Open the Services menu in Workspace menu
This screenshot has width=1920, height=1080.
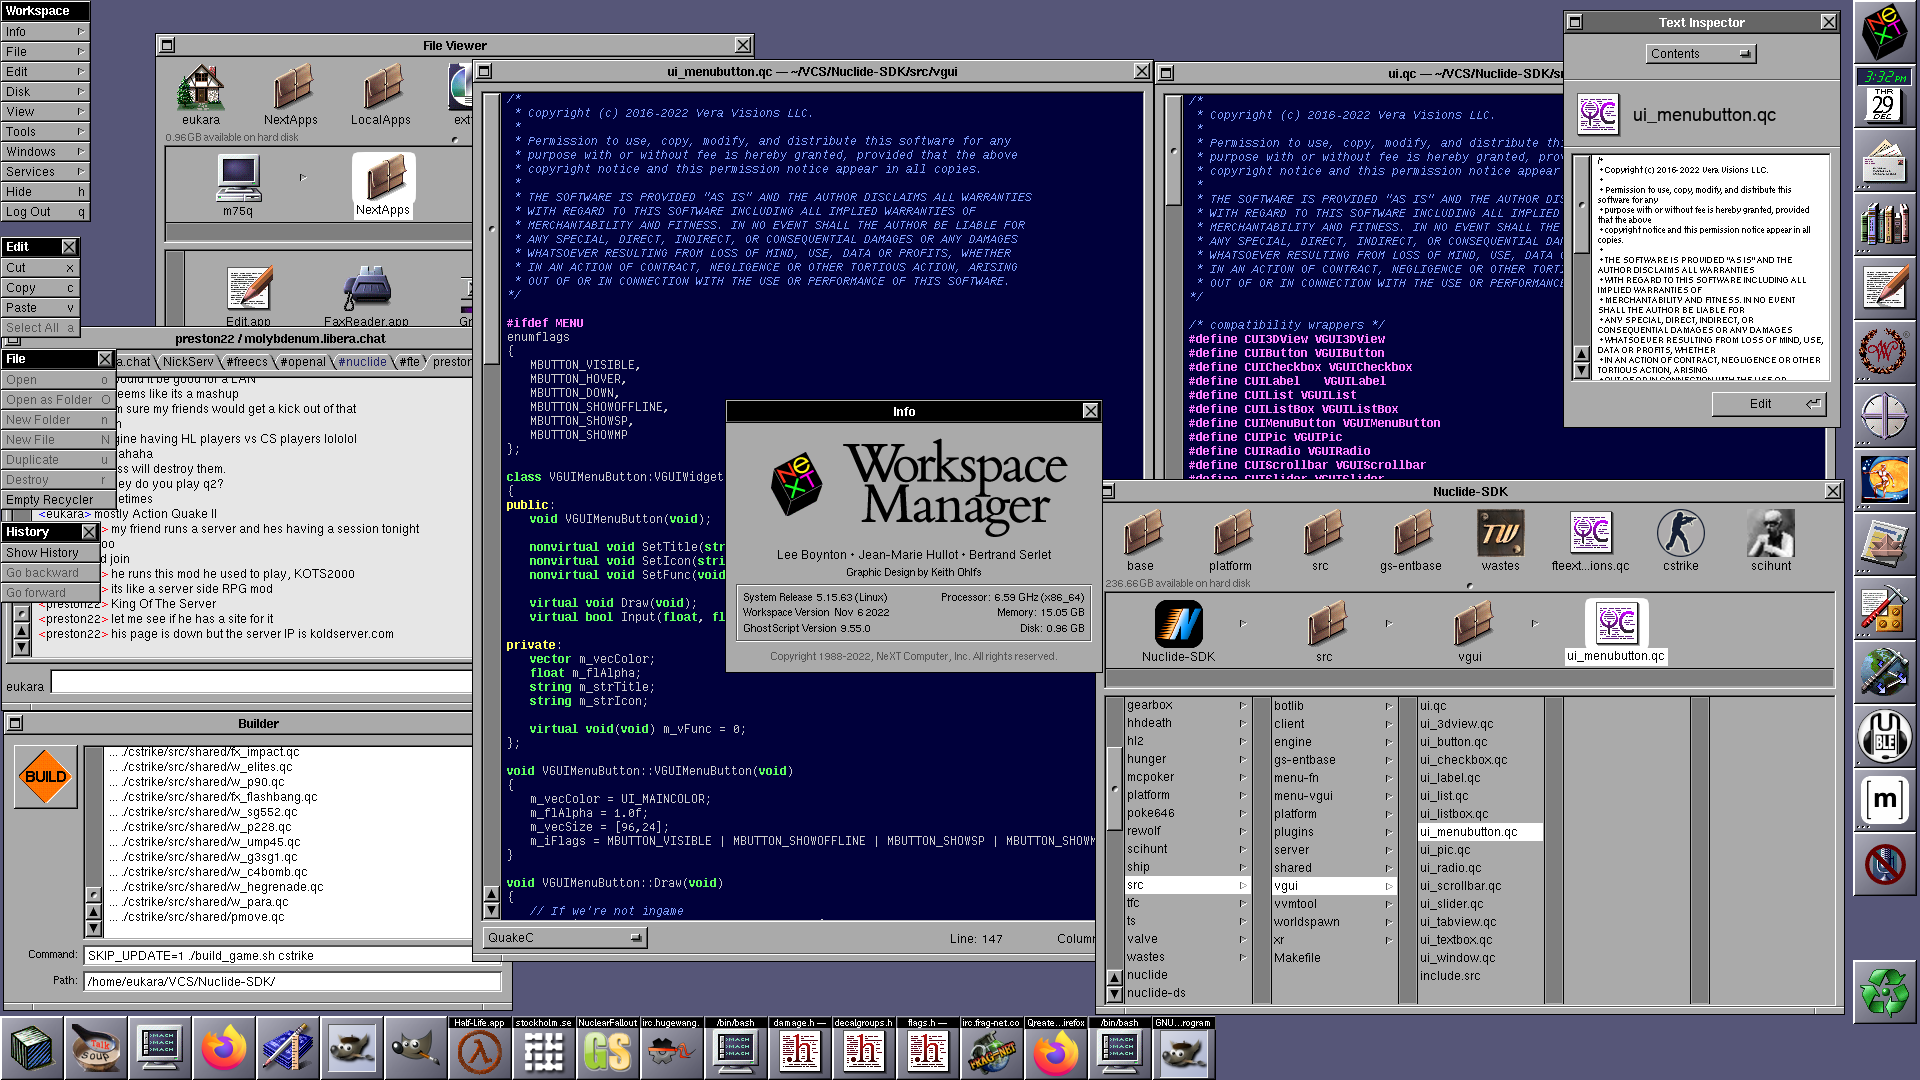point(44,172)
